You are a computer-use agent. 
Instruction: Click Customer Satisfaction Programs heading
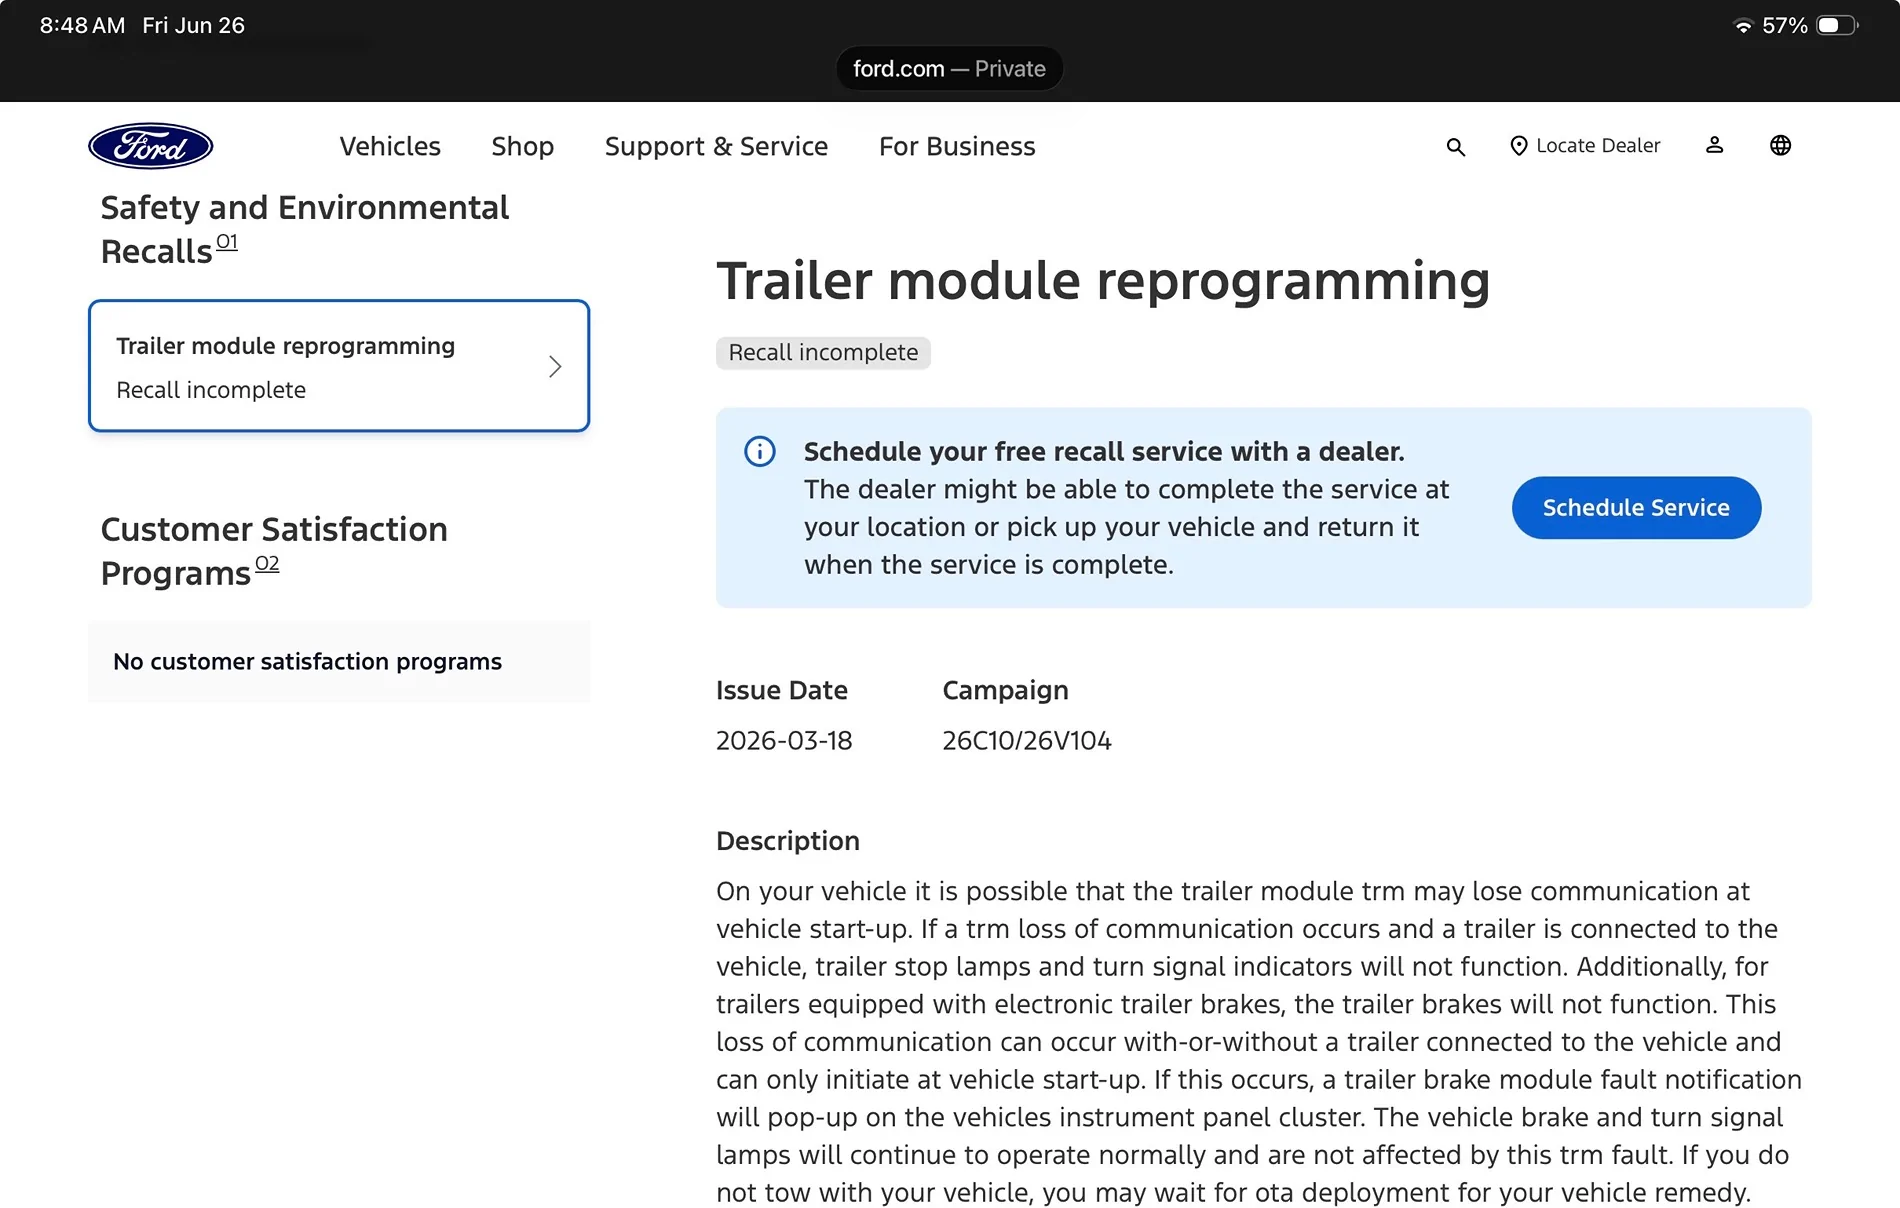pyautogui.click(x=274, y=552)
